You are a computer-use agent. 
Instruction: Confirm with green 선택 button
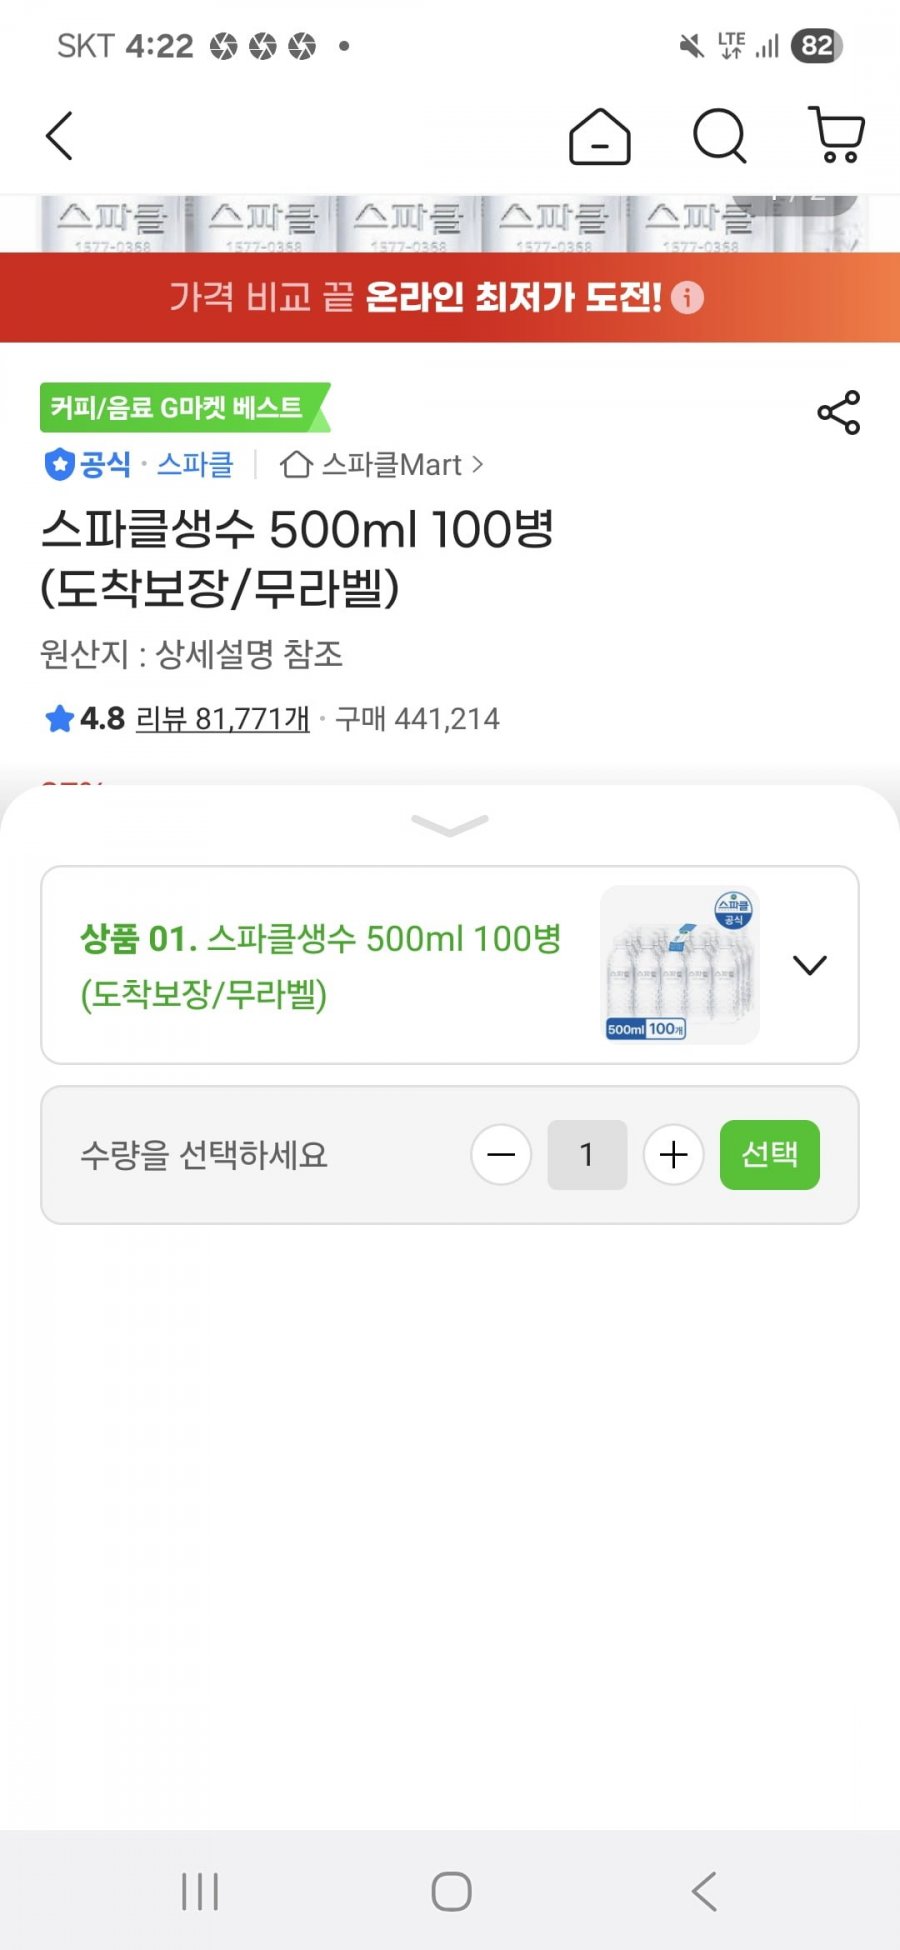[770, 1155]
